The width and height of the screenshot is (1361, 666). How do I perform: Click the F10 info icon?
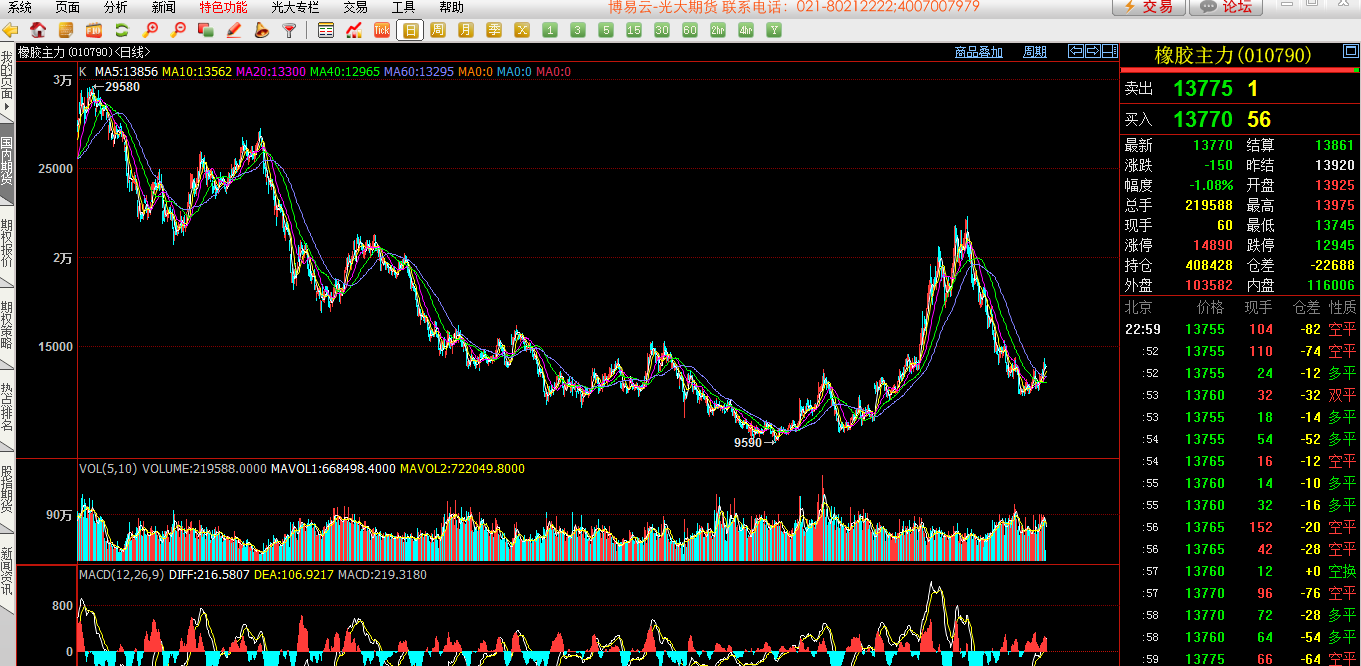click(93, 30)
